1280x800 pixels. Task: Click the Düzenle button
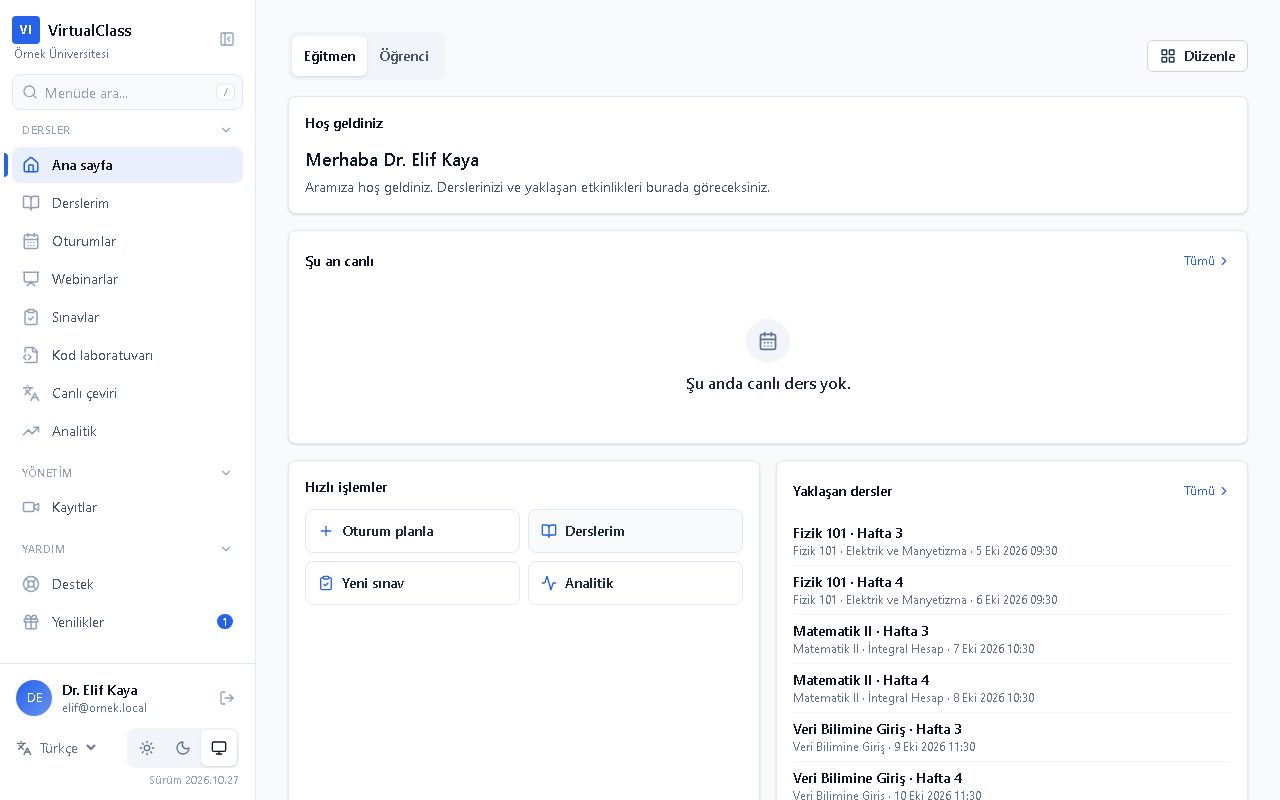point(1197,56)
